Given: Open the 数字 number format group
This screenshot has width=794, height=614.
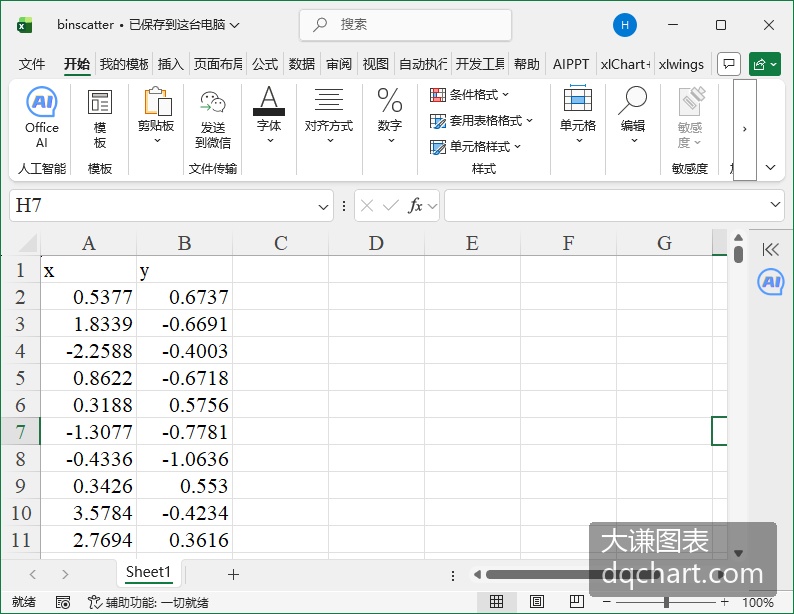Looking at the screenshot, I should (x=390, y=116).
